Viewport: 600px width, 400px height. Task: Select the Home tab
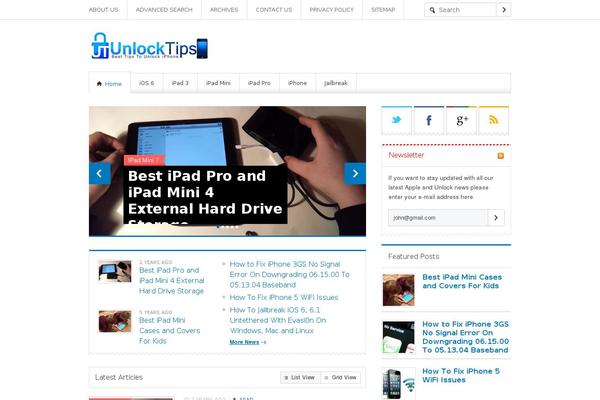point(109,83)
